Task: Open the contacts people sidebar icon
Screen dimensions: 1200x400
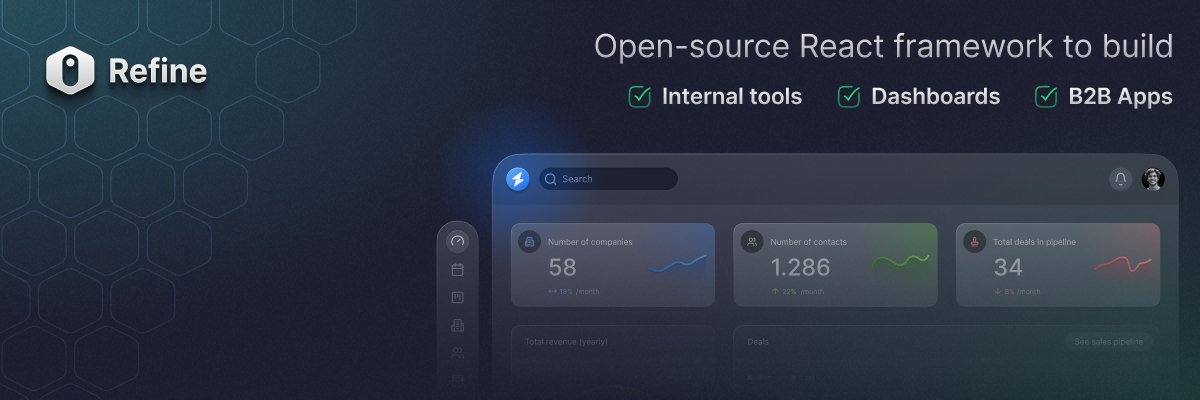Action: (x=458, y=353)
